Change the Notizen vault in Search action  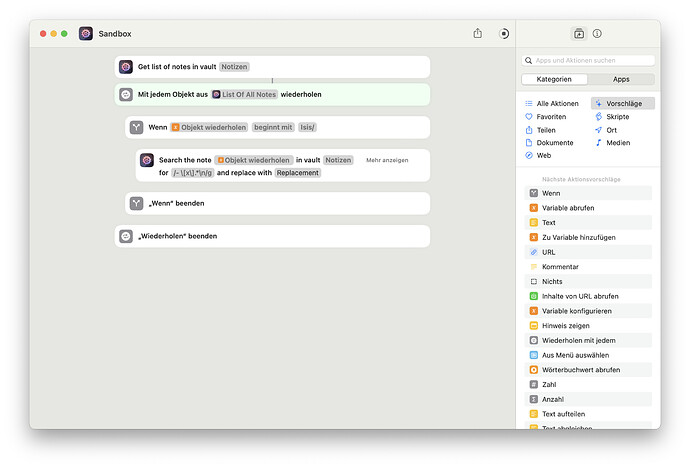pyautogui.click(x=338, y=160)
